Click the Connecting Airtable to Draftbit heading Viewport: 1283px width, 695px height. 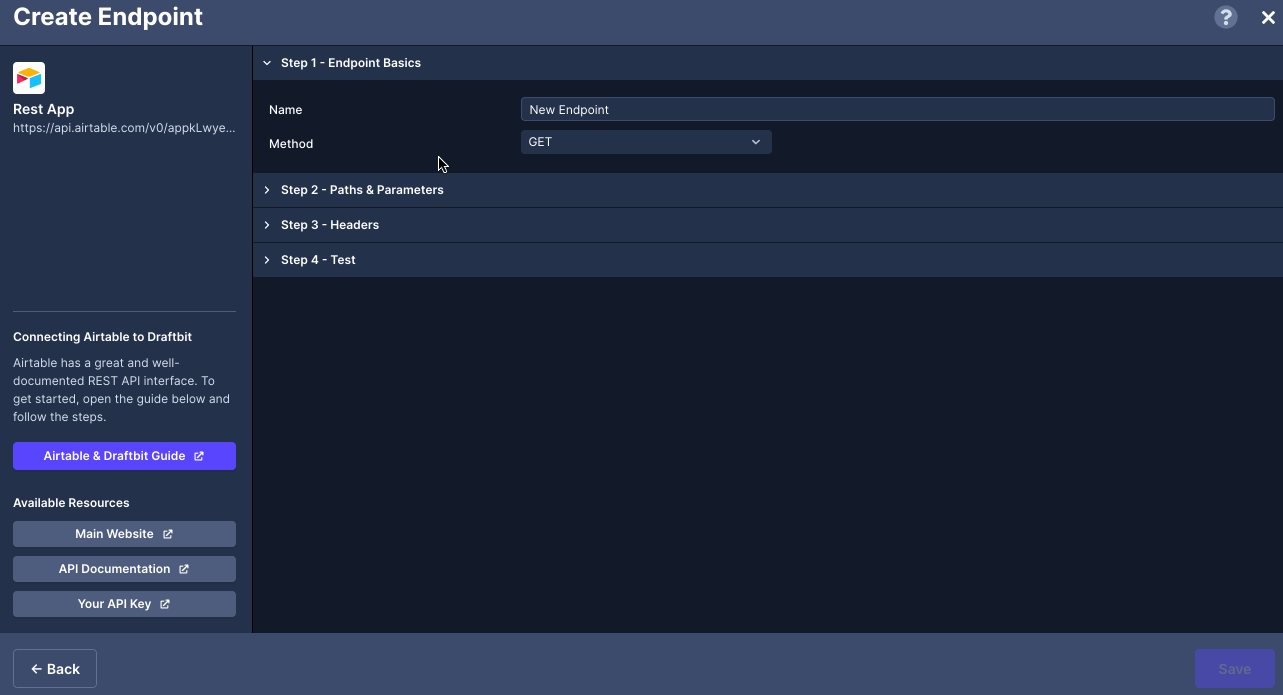pos(102,337)
